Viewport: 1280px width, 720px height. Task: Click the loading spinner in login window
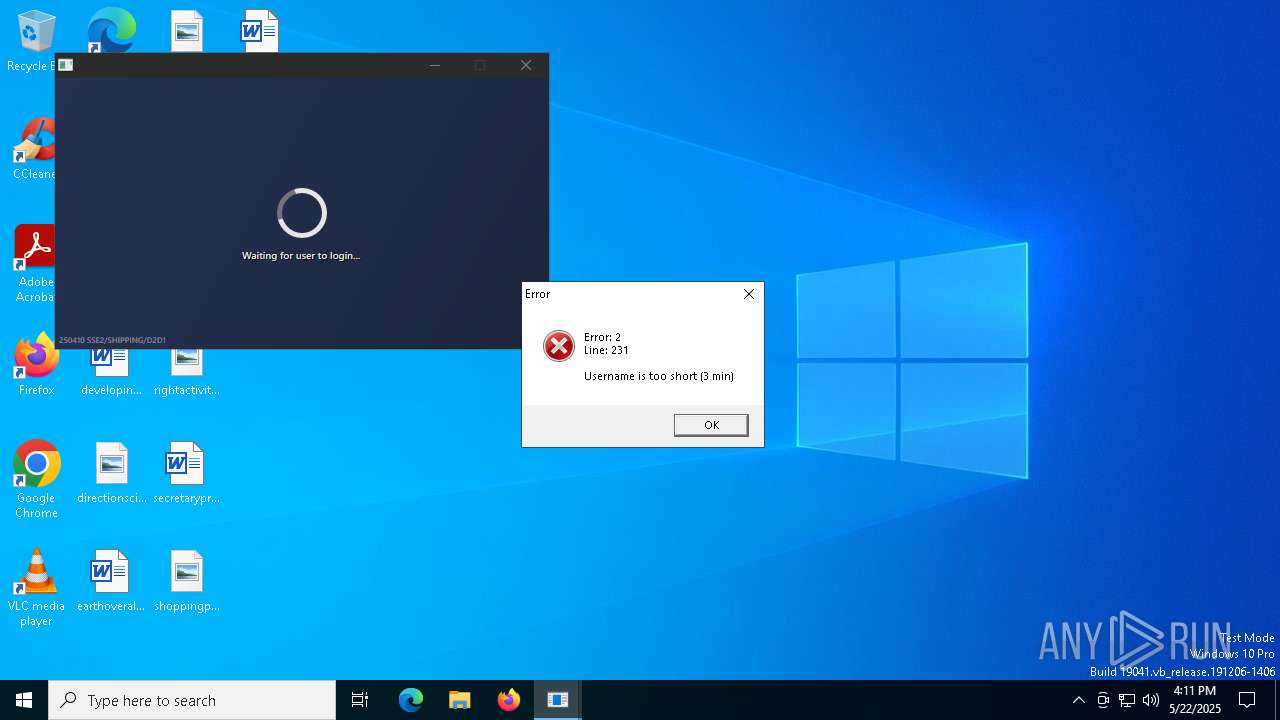coord(302,213)
